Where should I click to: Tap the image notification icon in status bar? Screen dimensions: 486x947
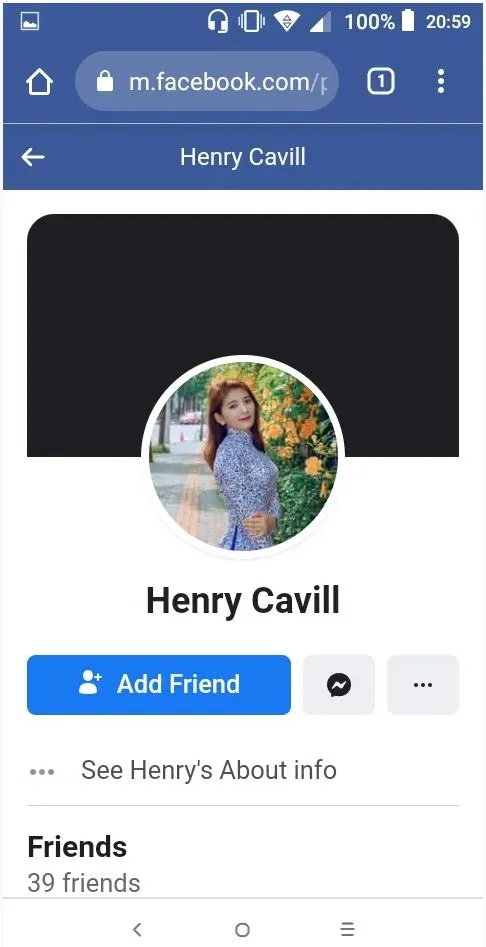click(30, 22)
